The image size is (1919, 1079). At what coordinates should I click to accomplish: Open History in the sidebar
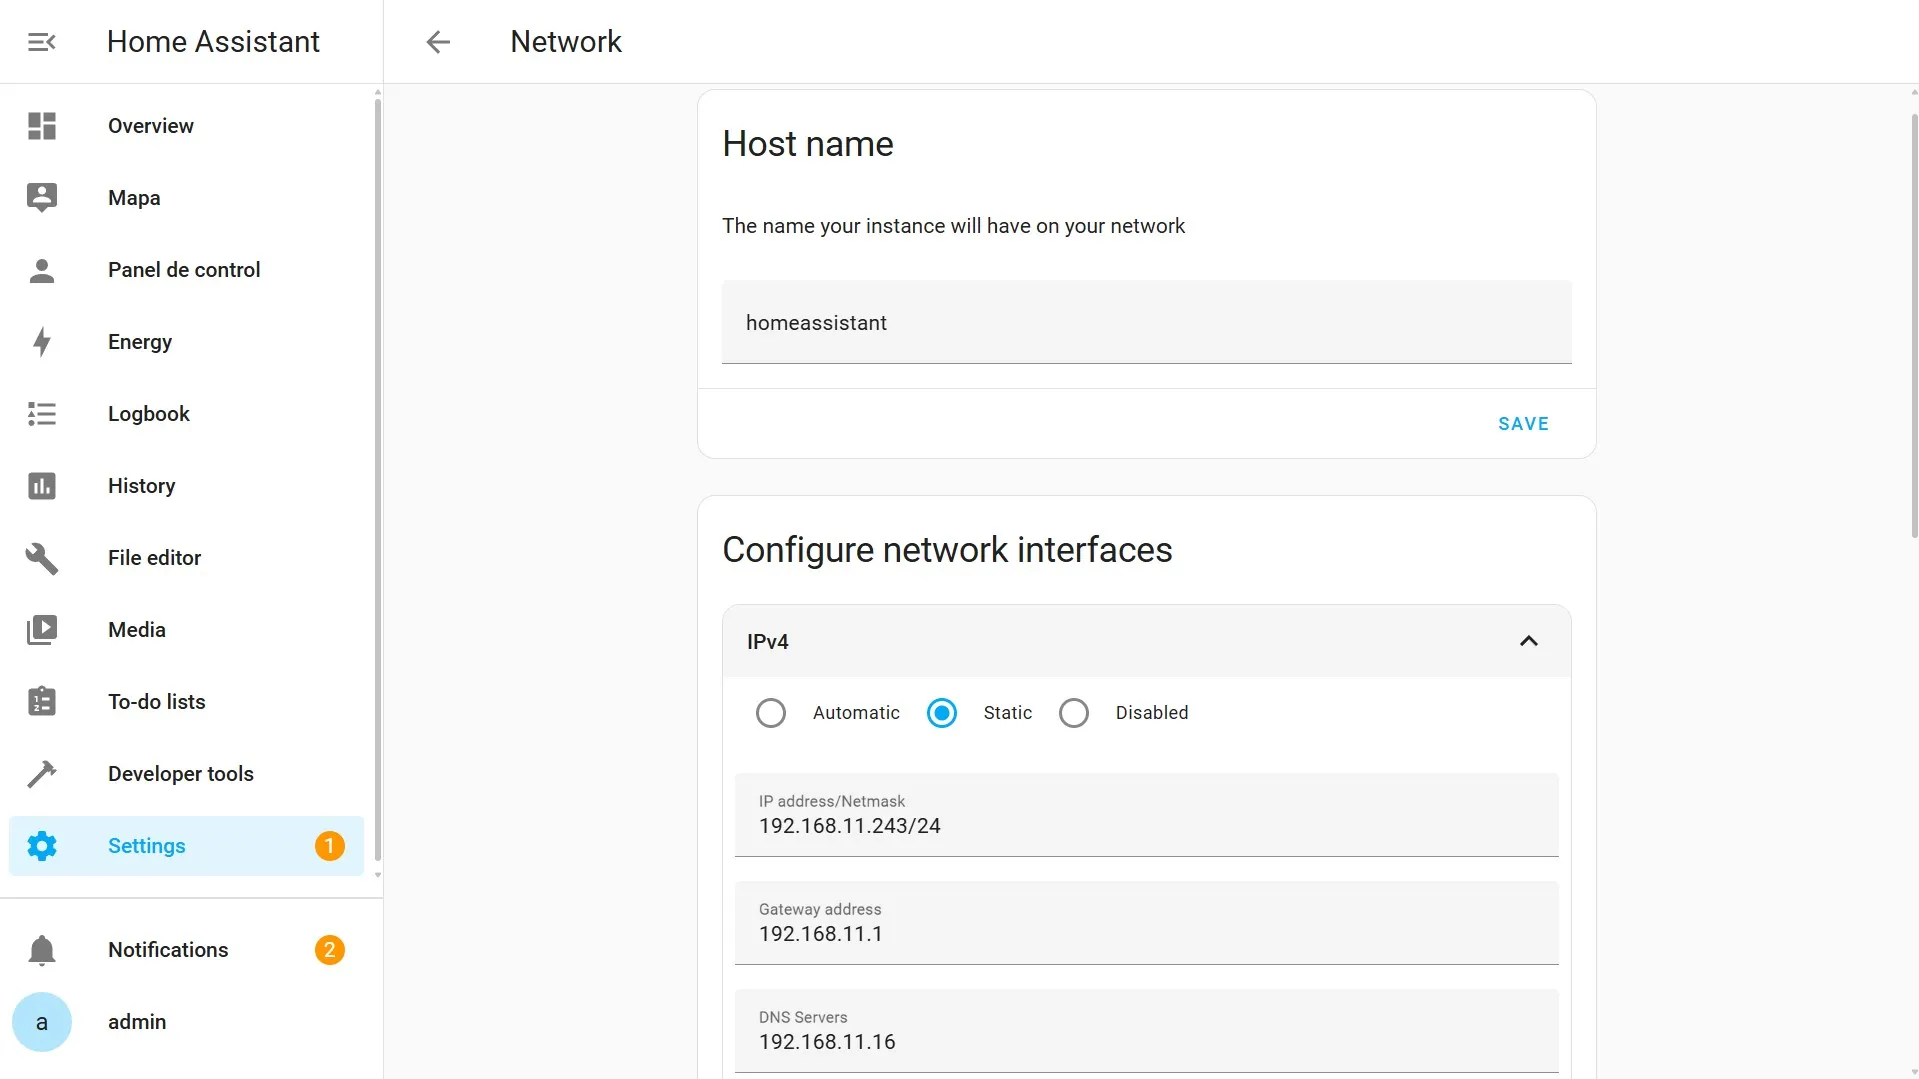point(186,486)
